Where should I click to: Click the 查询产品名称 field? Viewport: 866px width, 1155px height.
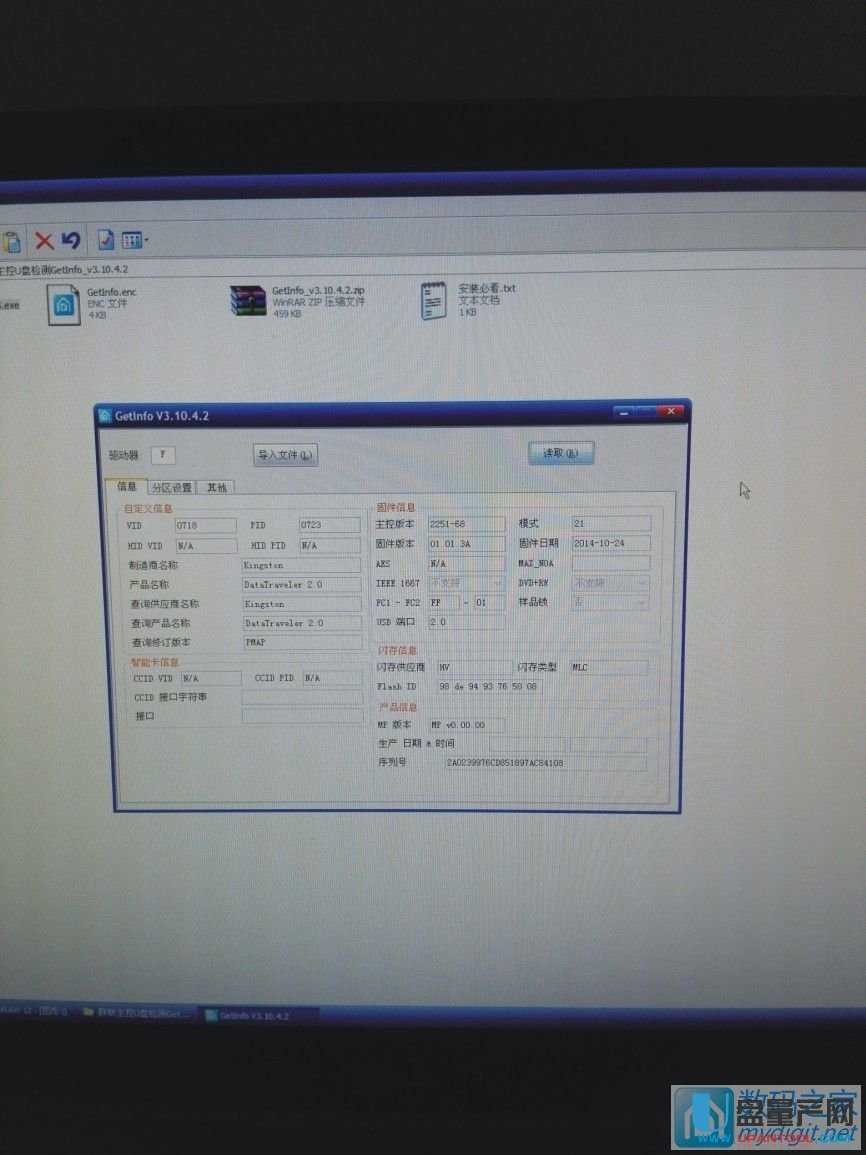(x=303, y=622)
